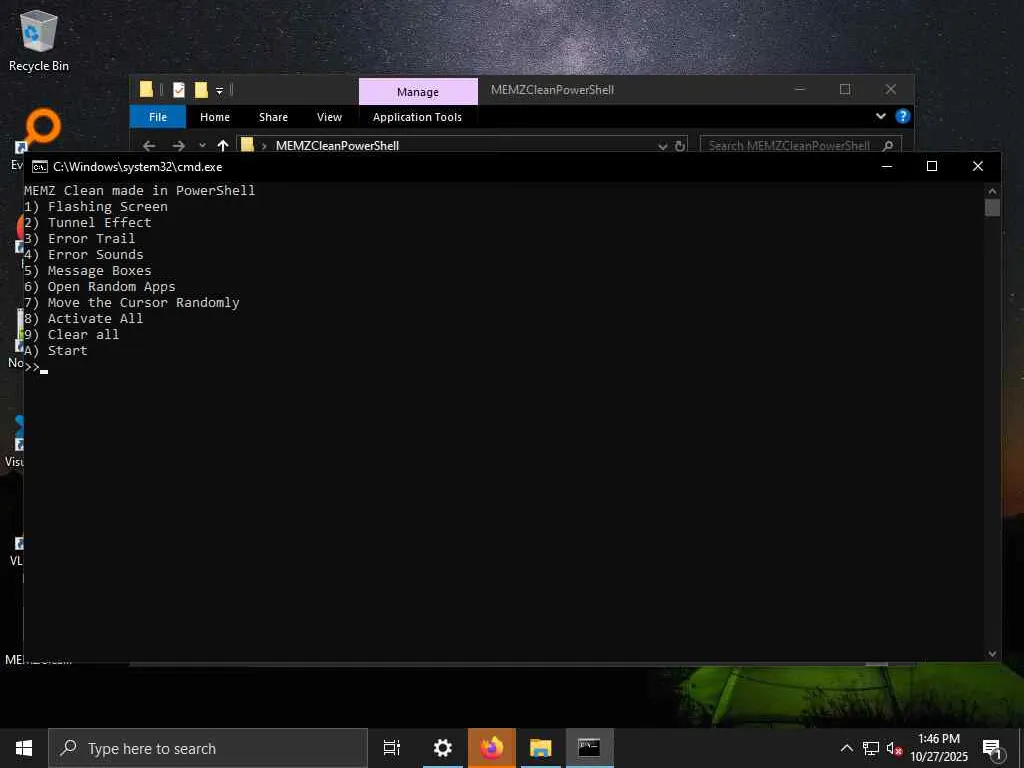Click the muted volume tray icon
1024x768 pixels.
tap(894, 749)
